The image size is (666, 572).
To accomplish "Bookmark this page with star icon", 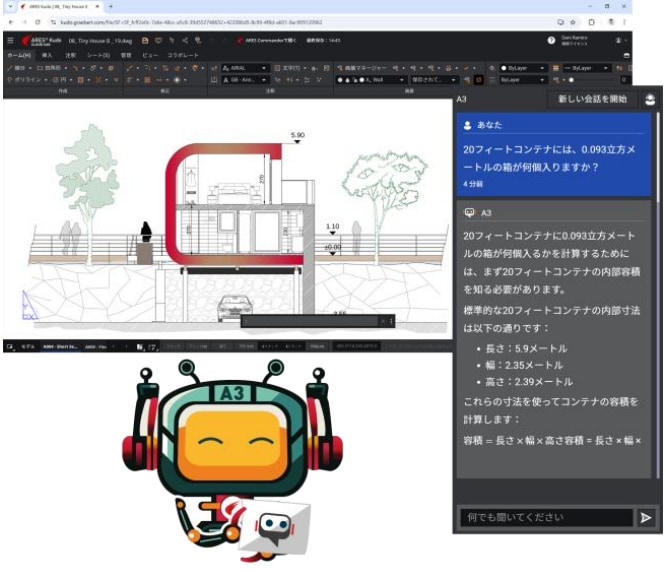I will click(573, 22).
